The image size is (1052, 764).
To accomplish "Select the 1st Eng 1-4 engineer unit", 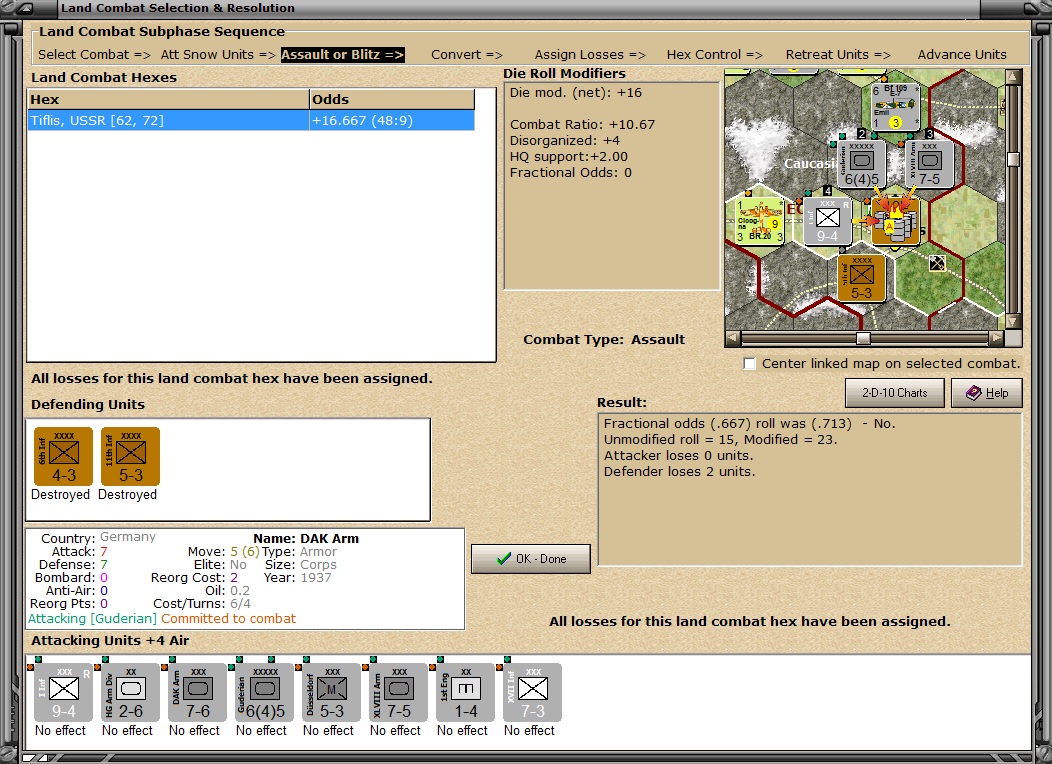I will click(x=466, y=693).
